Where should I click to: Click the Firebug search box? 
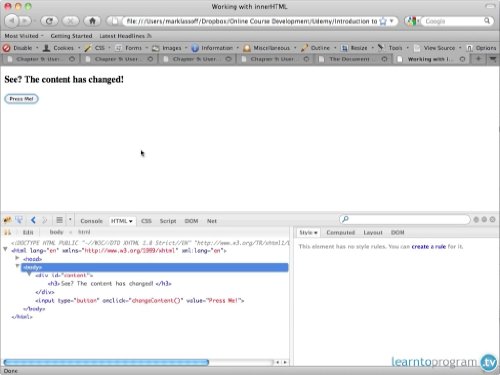pos(405,219)
